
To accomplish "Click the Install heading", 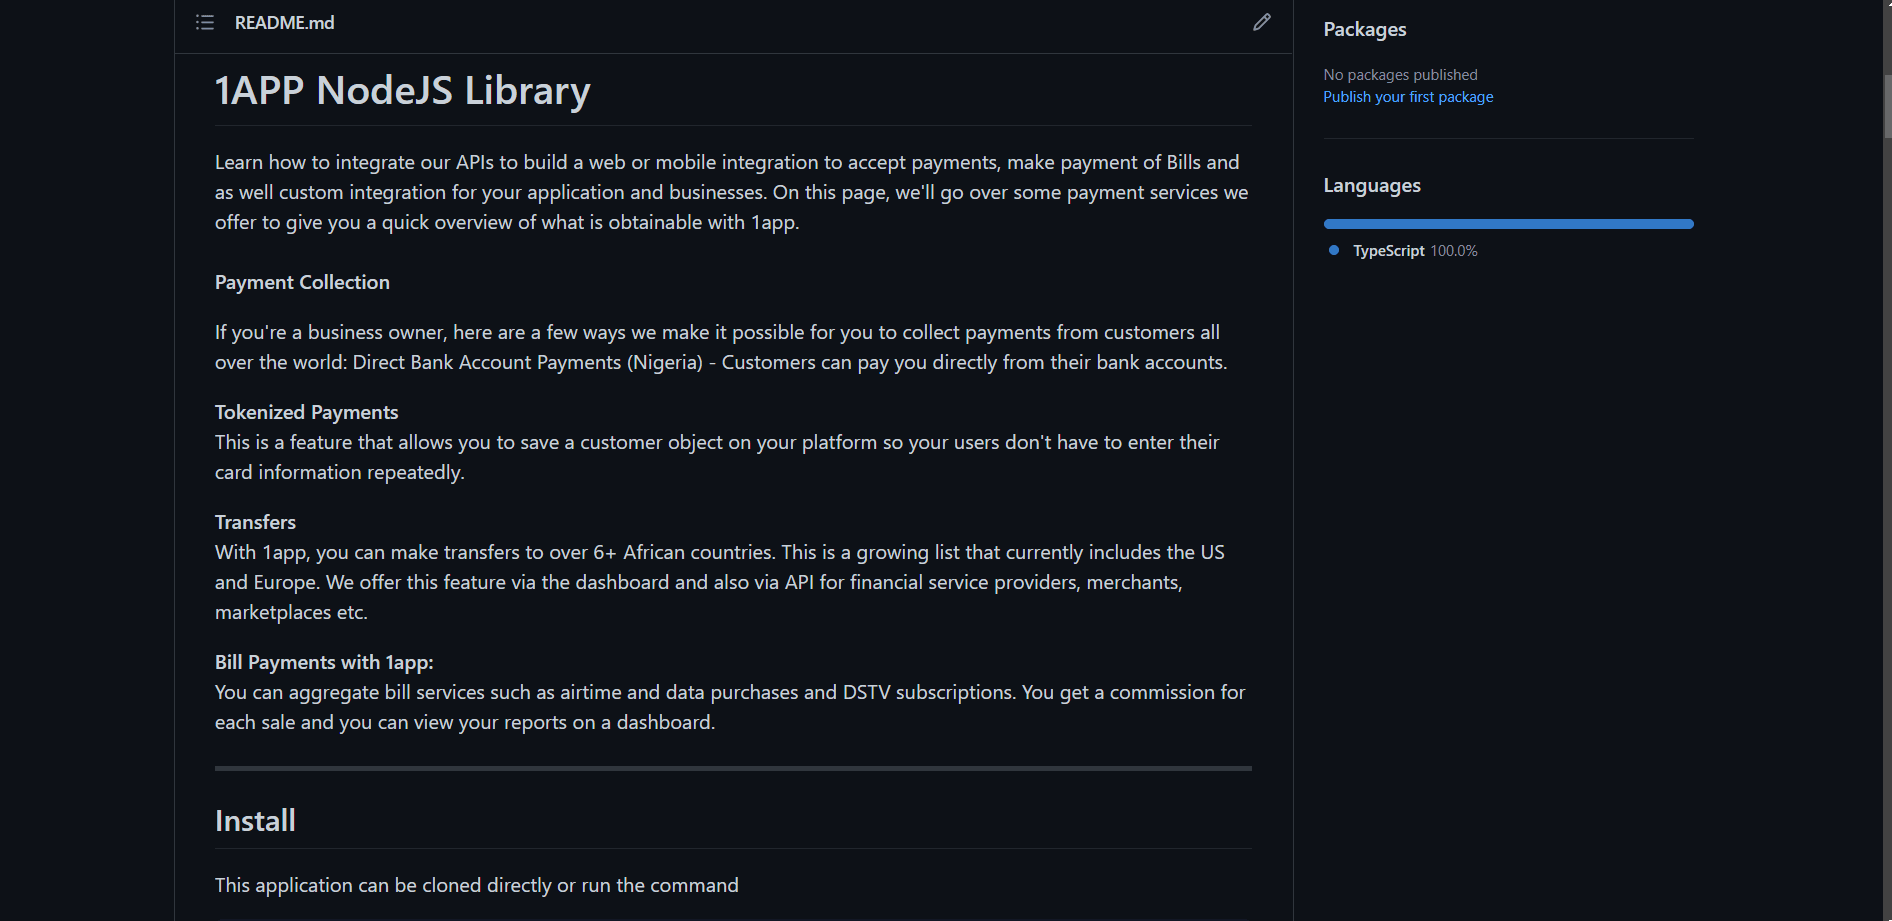I will coord(255,821).
